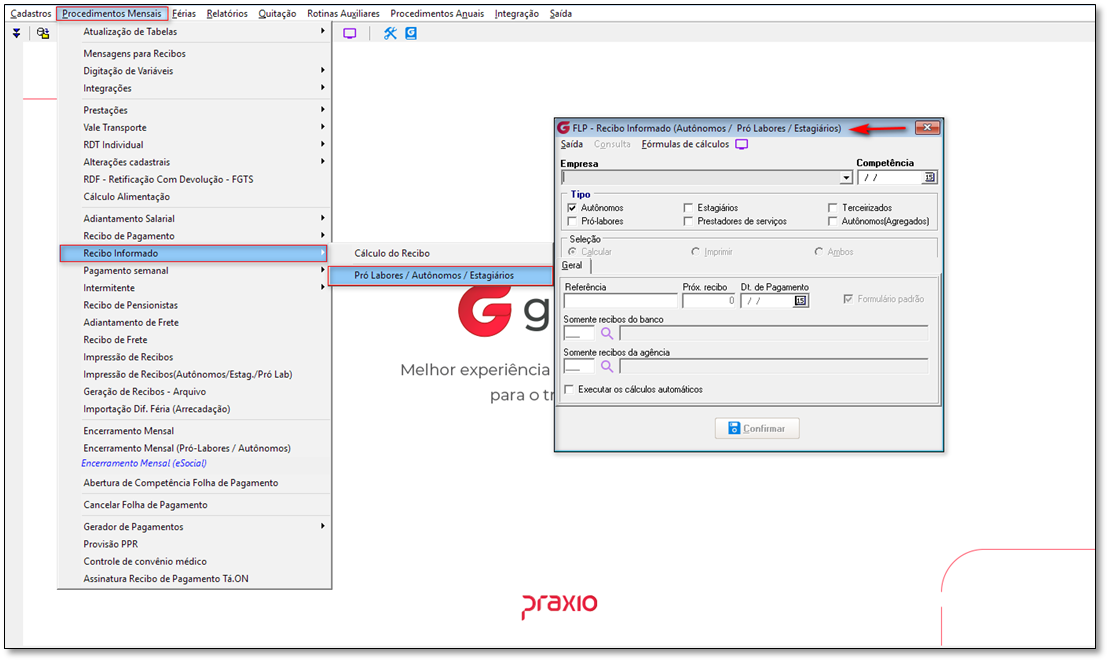This screenshot has width=1109, height=662.
Task: Expand the Adiantamento Salarial submenu
Action: (x=323, y=218)
